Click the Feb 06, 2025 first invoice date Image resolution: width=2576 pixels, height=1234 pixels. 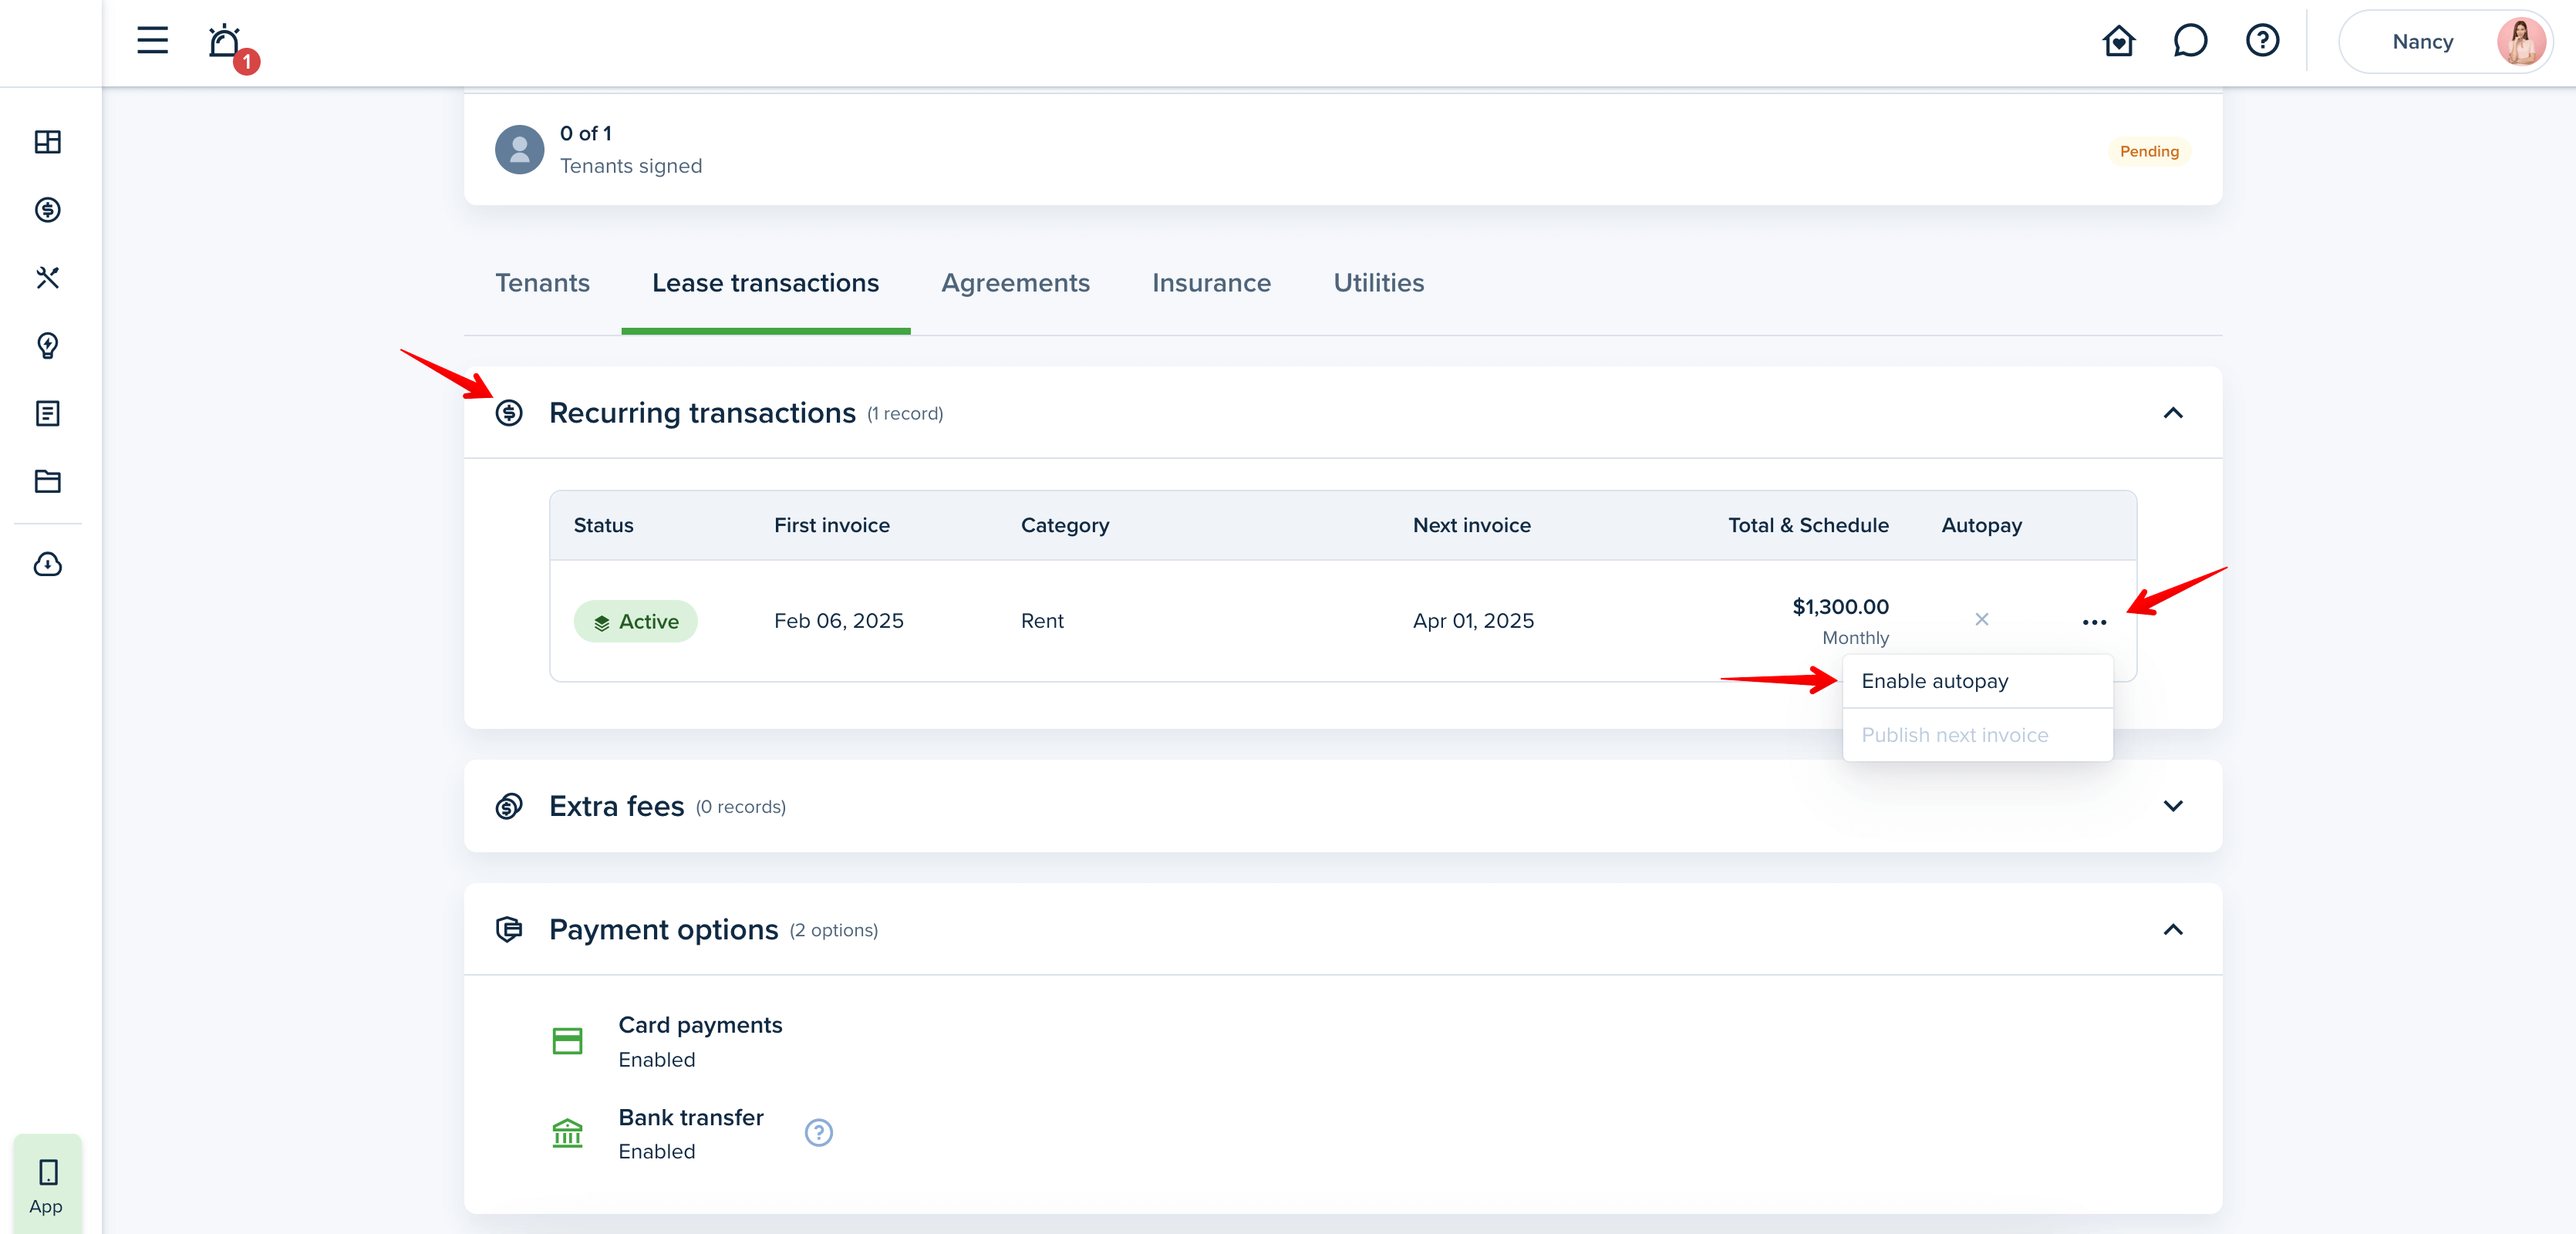tap(838, 621)
